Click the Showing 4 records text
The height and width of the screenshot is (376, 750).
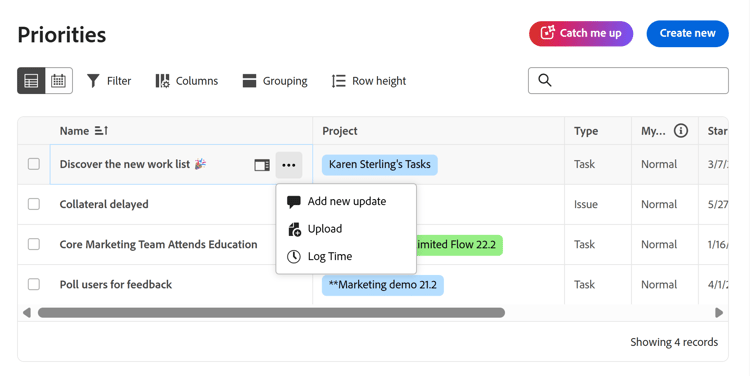point(674,342)
